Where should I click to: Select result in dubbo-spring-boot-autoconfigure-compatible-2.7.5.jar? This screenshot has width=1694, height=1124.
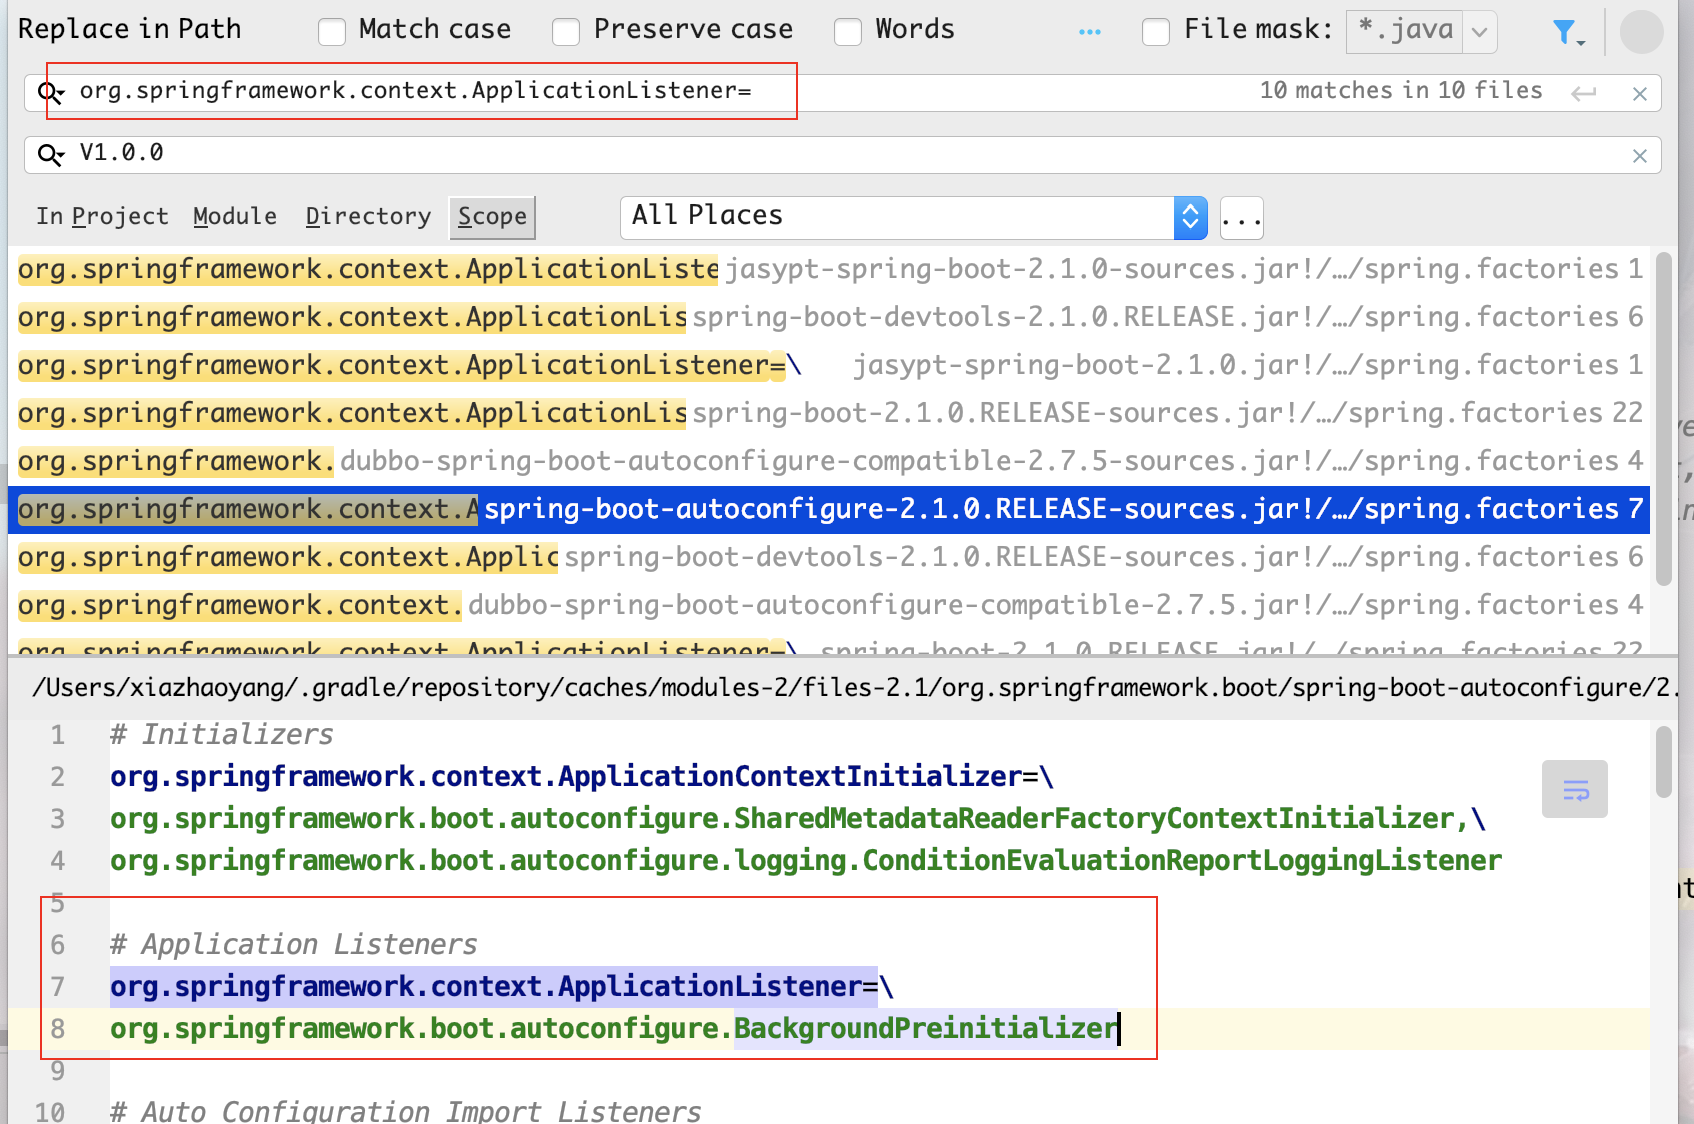pyautogui.click(x=830, y=605)
